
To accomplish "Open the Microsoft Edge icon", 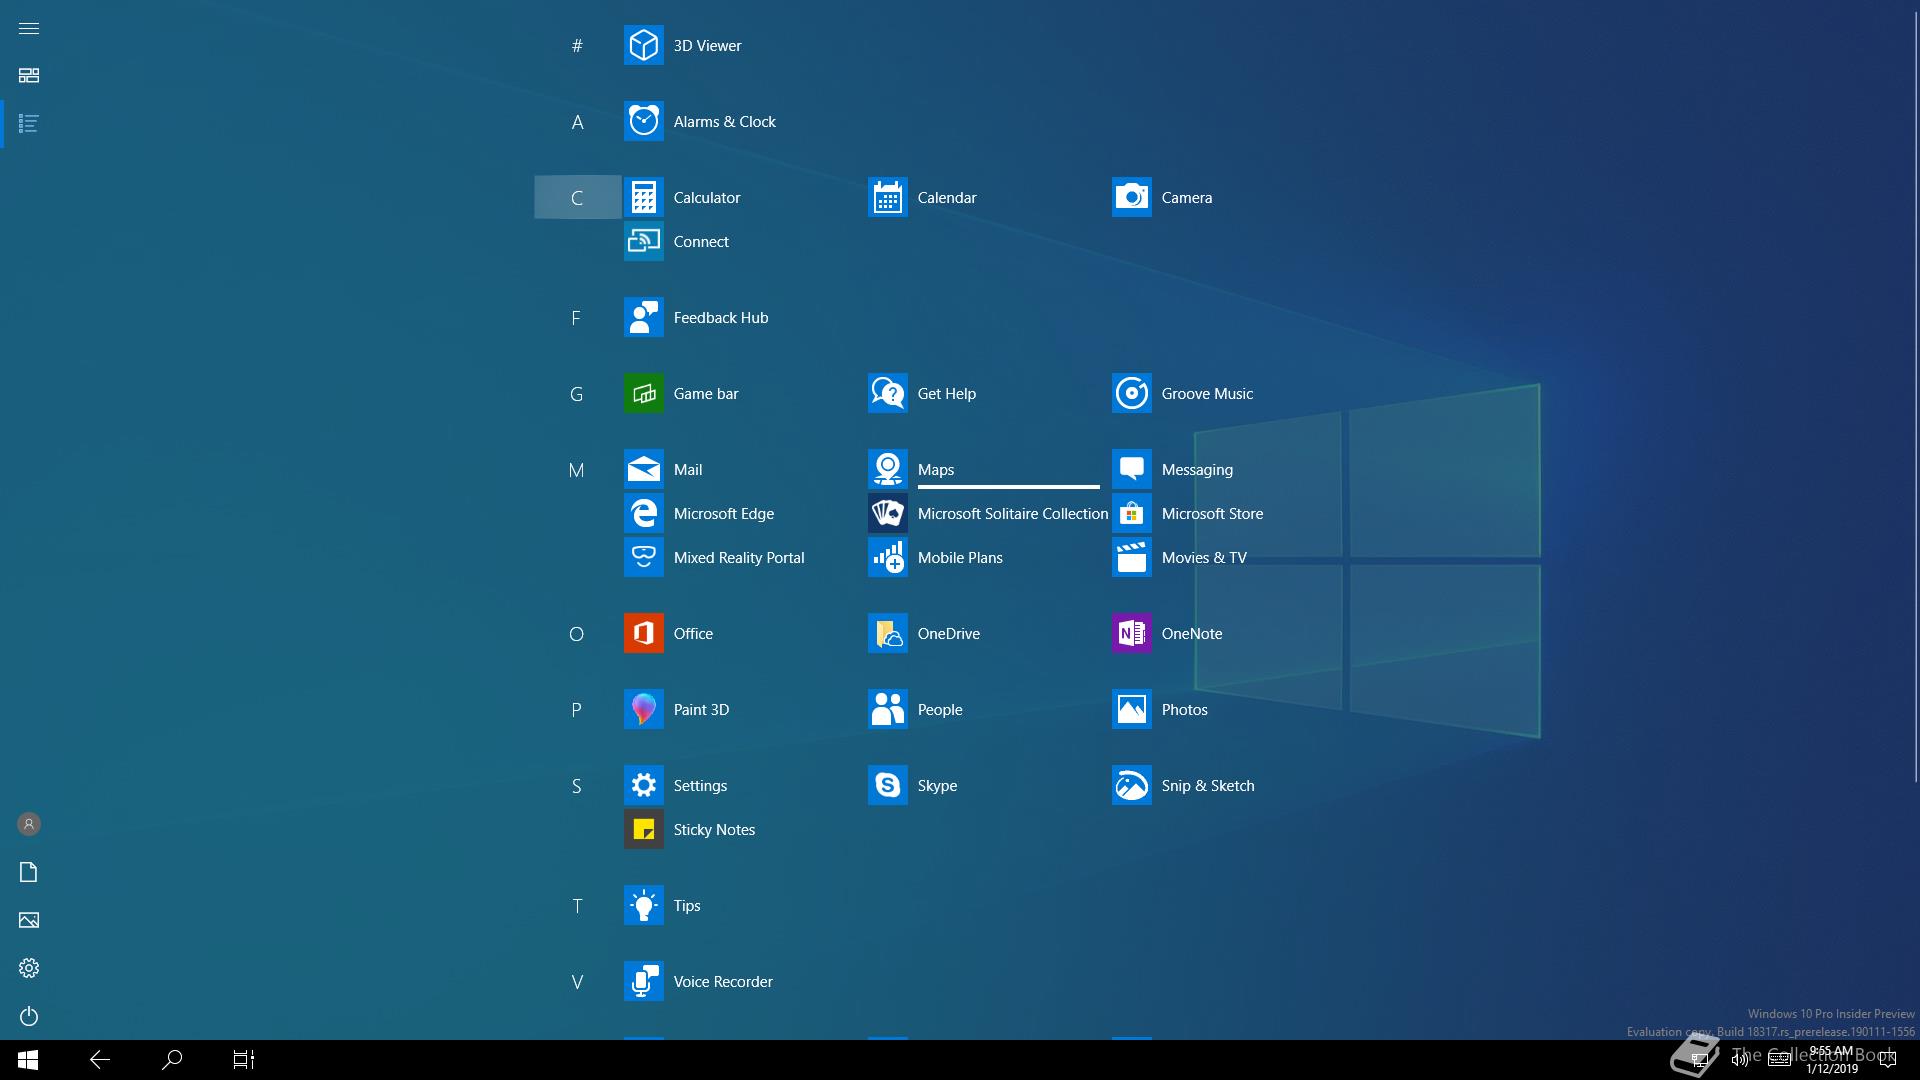I will pos(643,513).
